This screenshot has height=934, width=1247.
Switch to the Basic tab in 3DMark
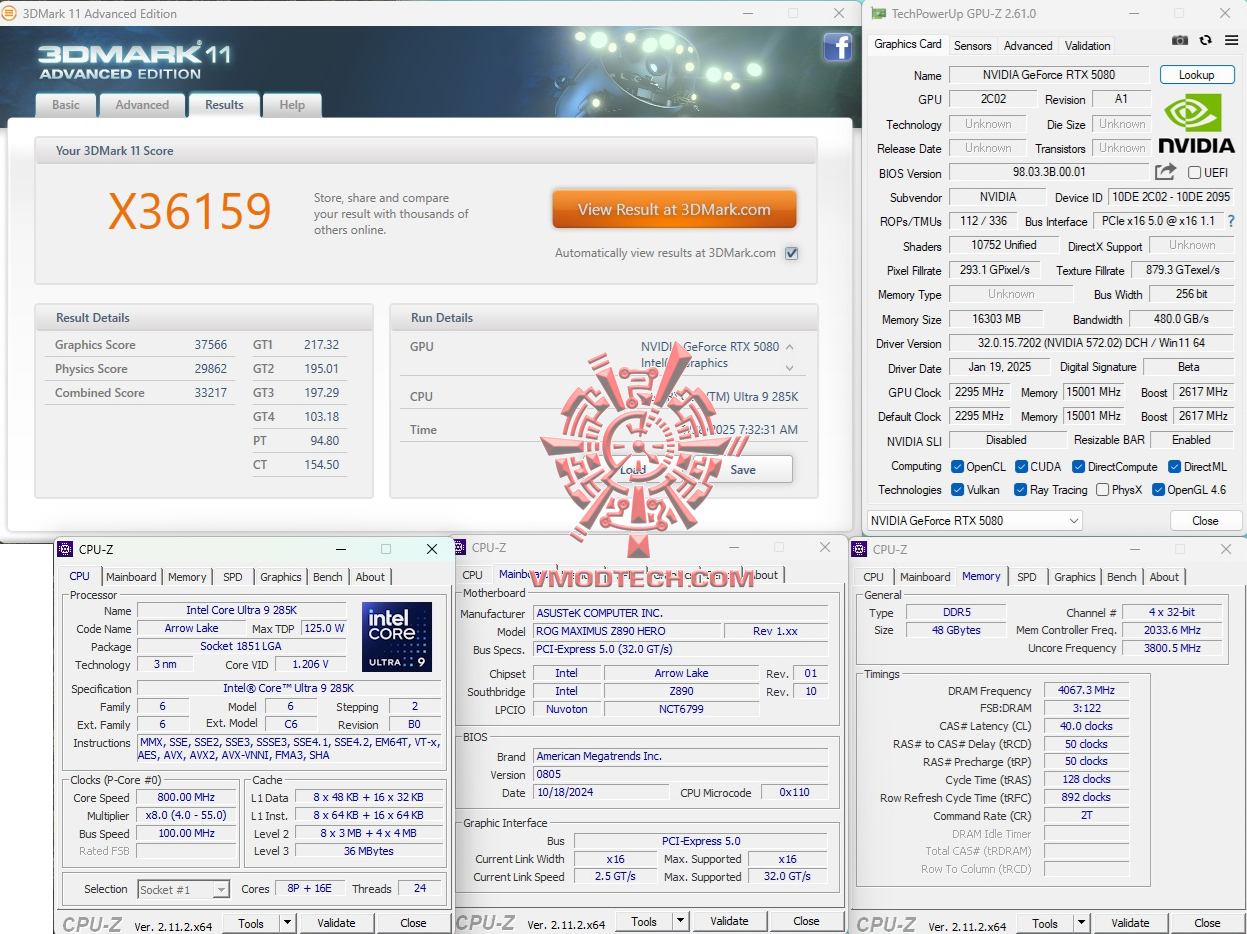[x=66, y=105]
